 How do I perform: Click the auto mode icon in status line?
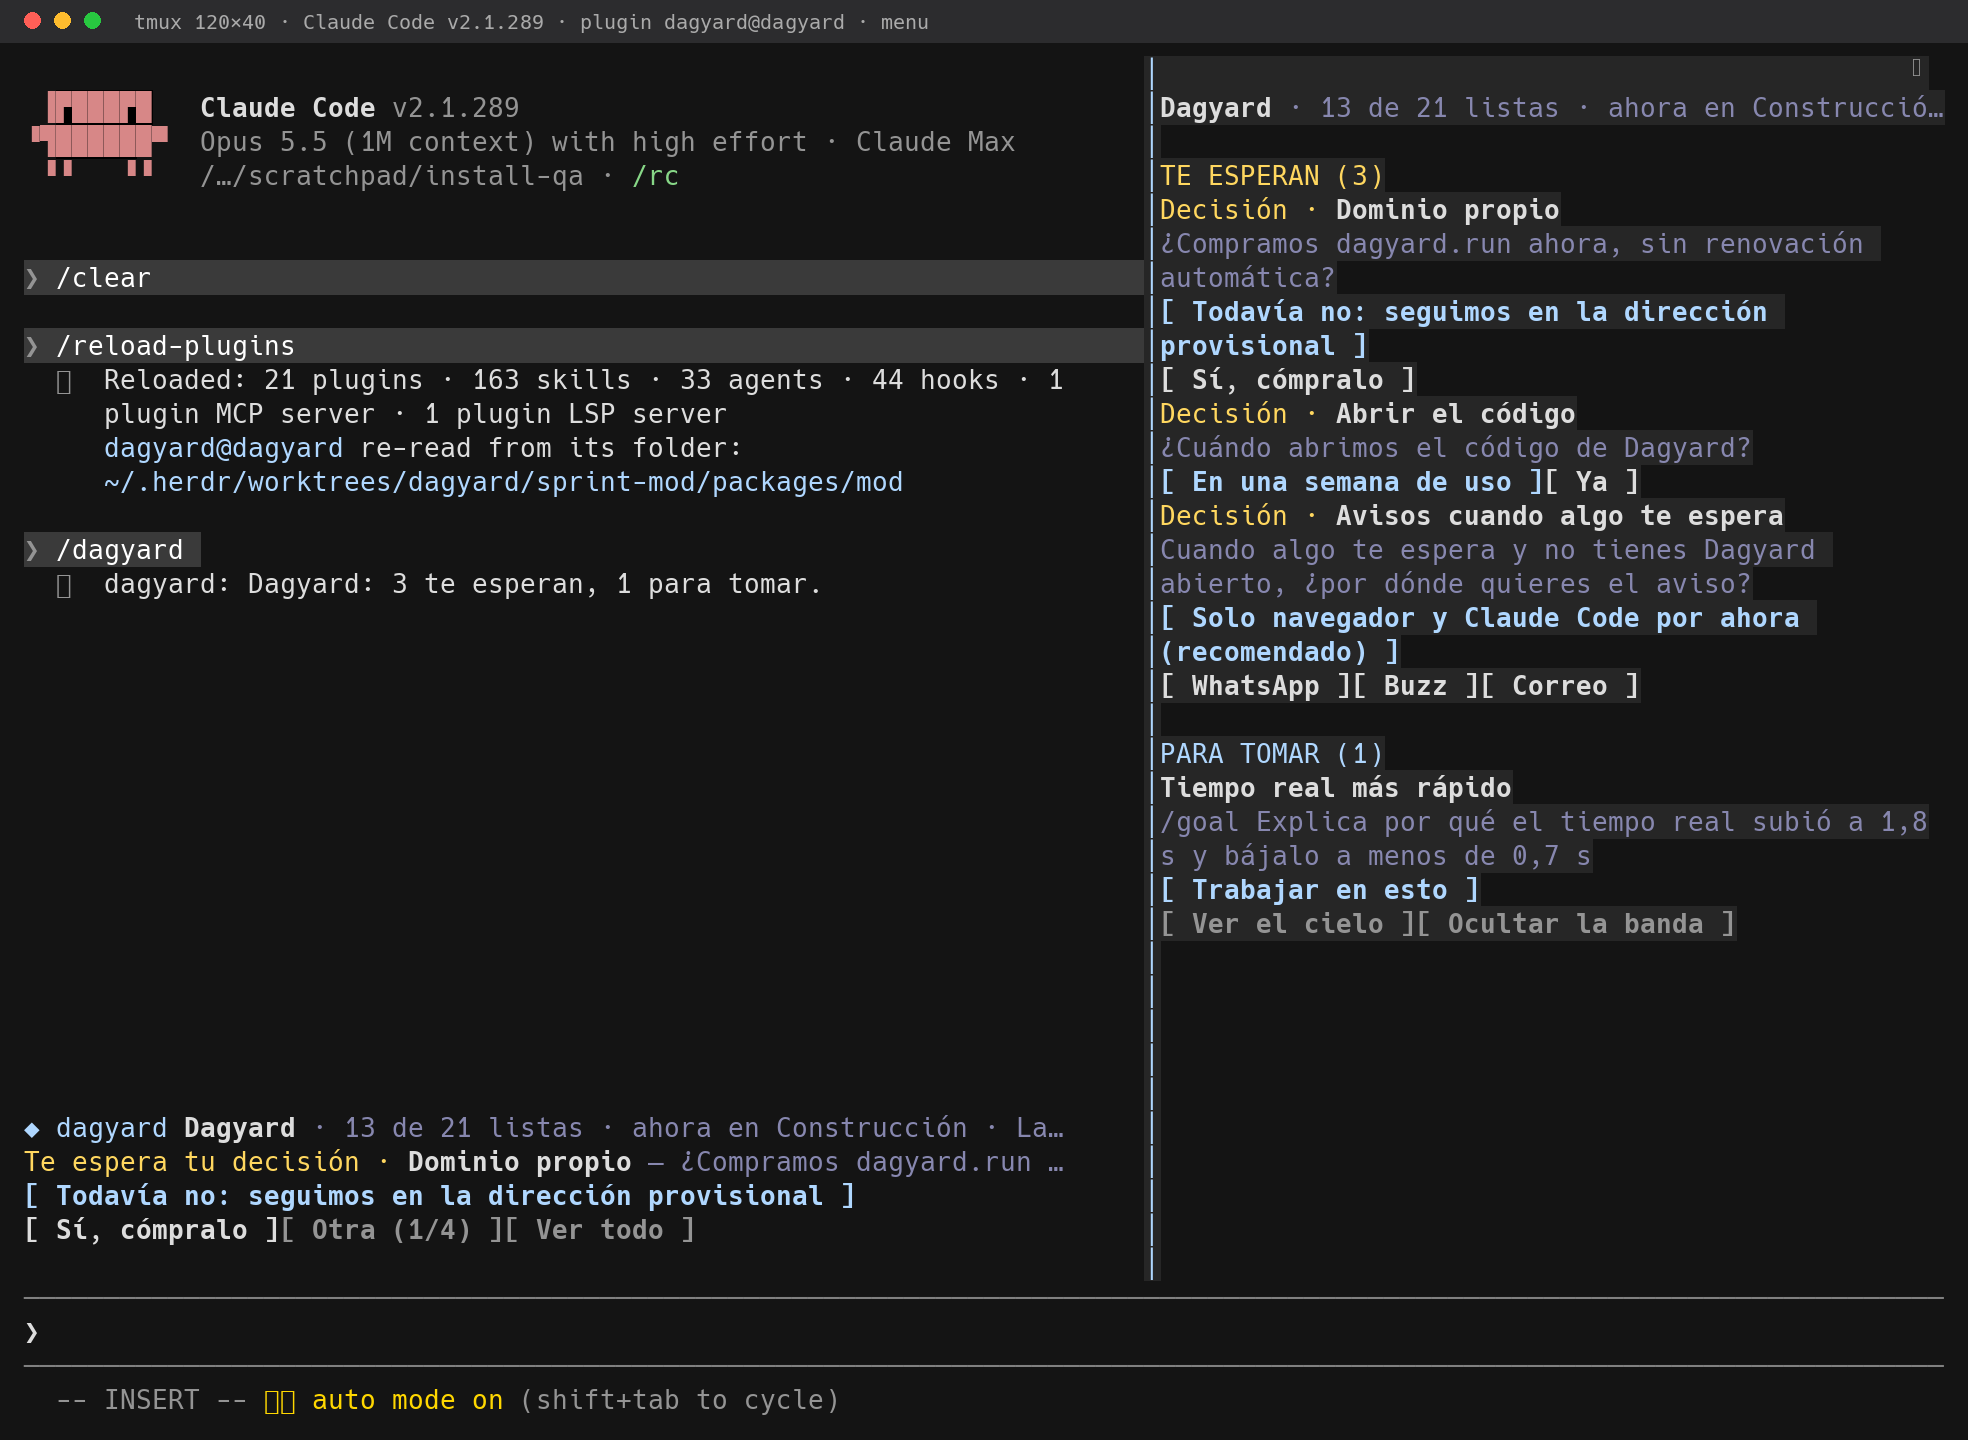(x=279, y=1401)
